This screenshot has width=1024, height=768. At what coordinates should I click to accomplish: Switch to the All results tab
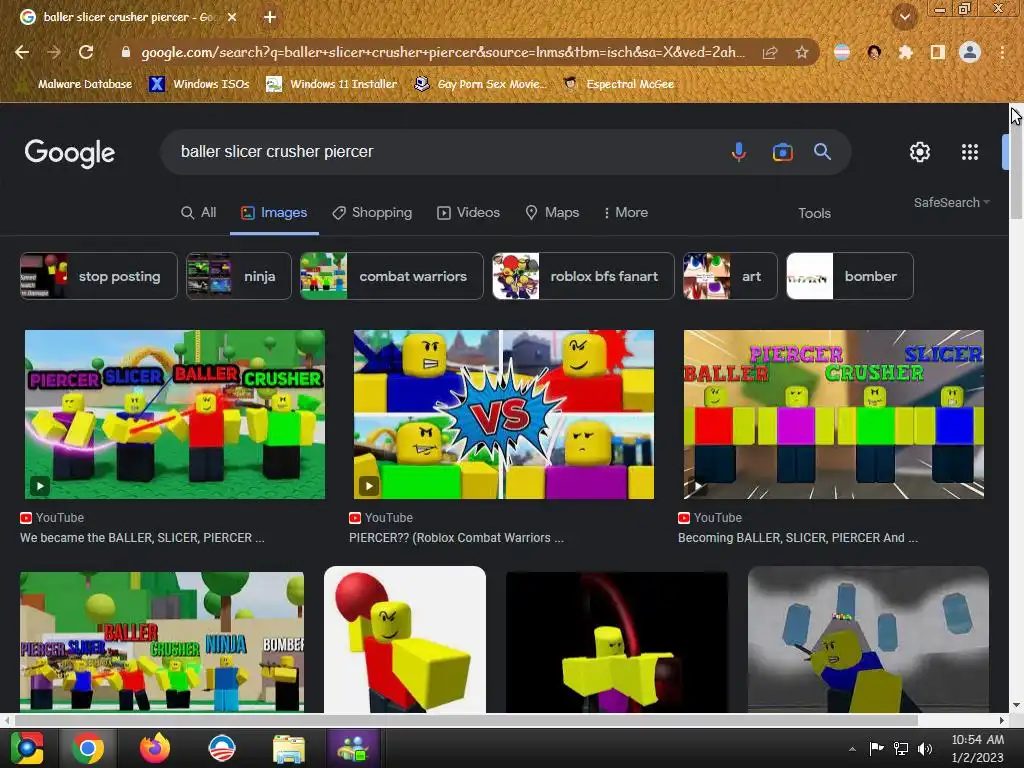(199, 212)
